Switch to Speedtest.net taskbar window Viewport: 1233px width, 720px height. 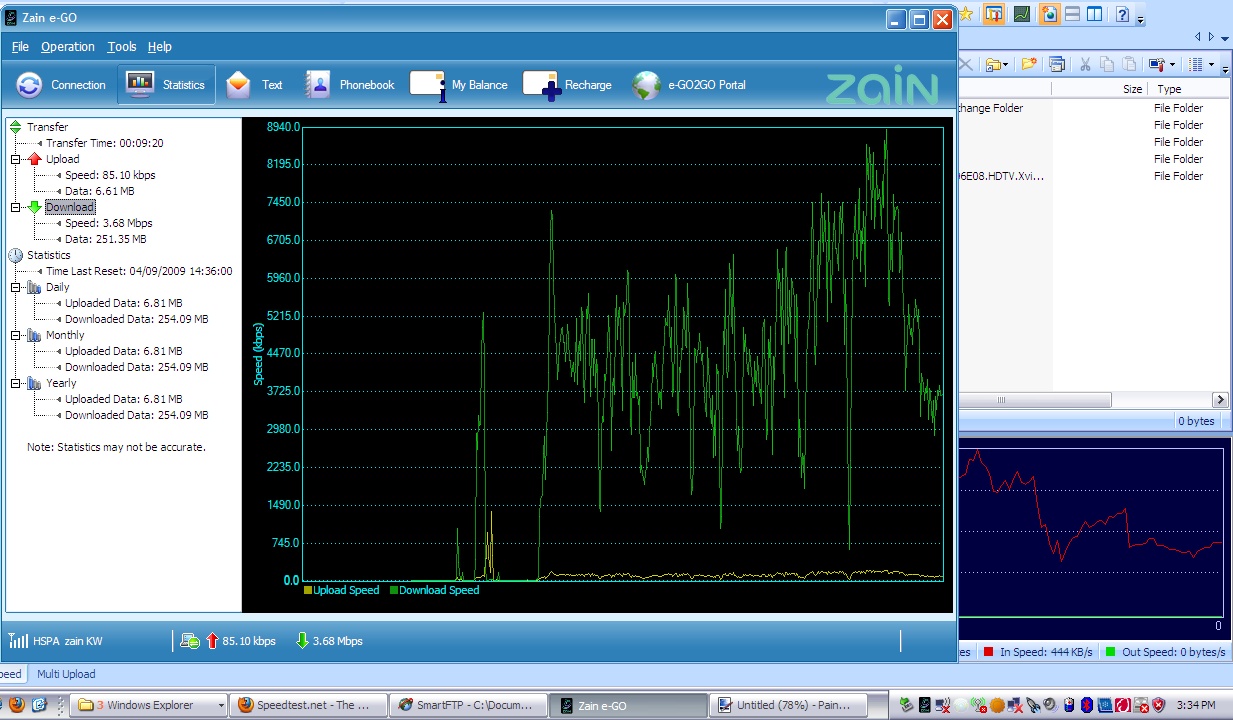click(305, 705)
